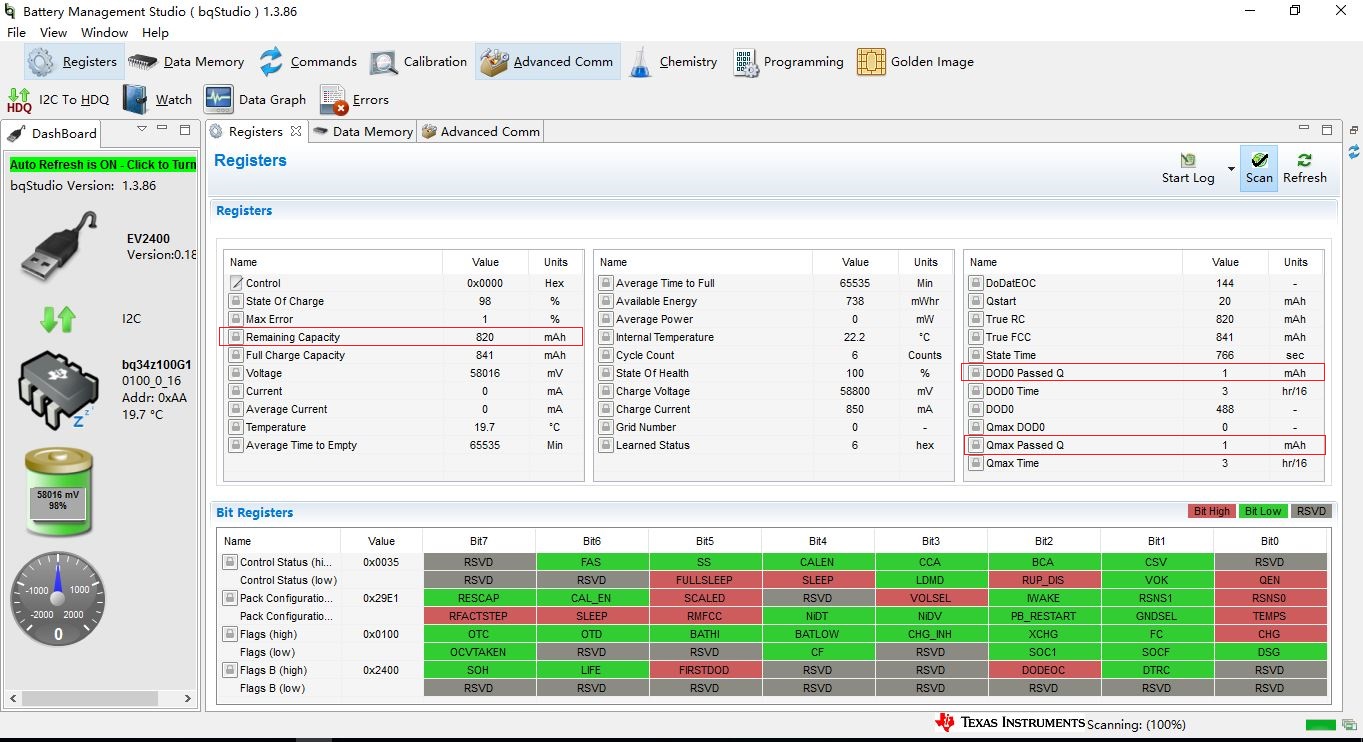The width and height of the screenshot is (1363, 742).
Task: Toggle the Auto Refresh ON banner
Action: (103, 165)
